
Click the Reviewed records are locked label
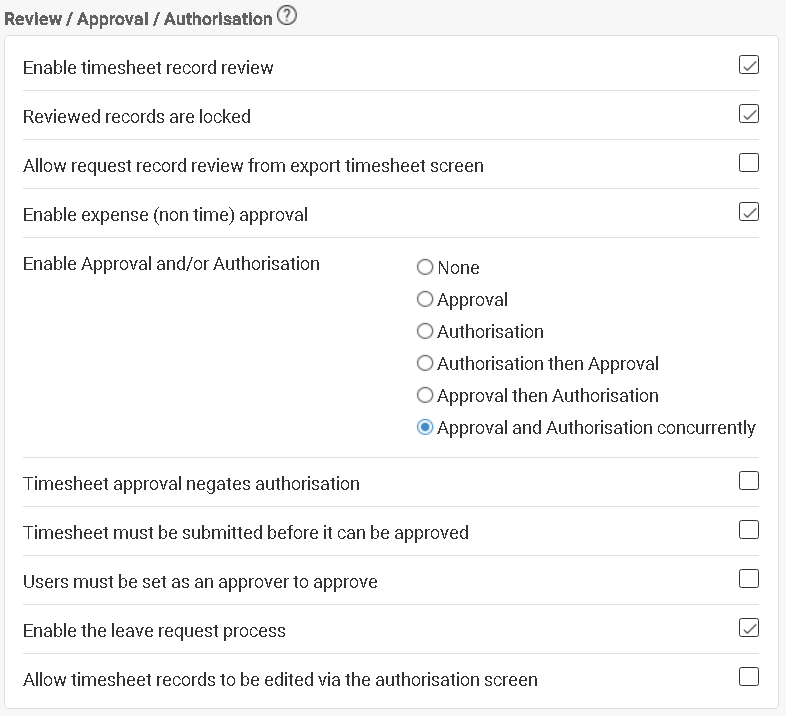137,116
